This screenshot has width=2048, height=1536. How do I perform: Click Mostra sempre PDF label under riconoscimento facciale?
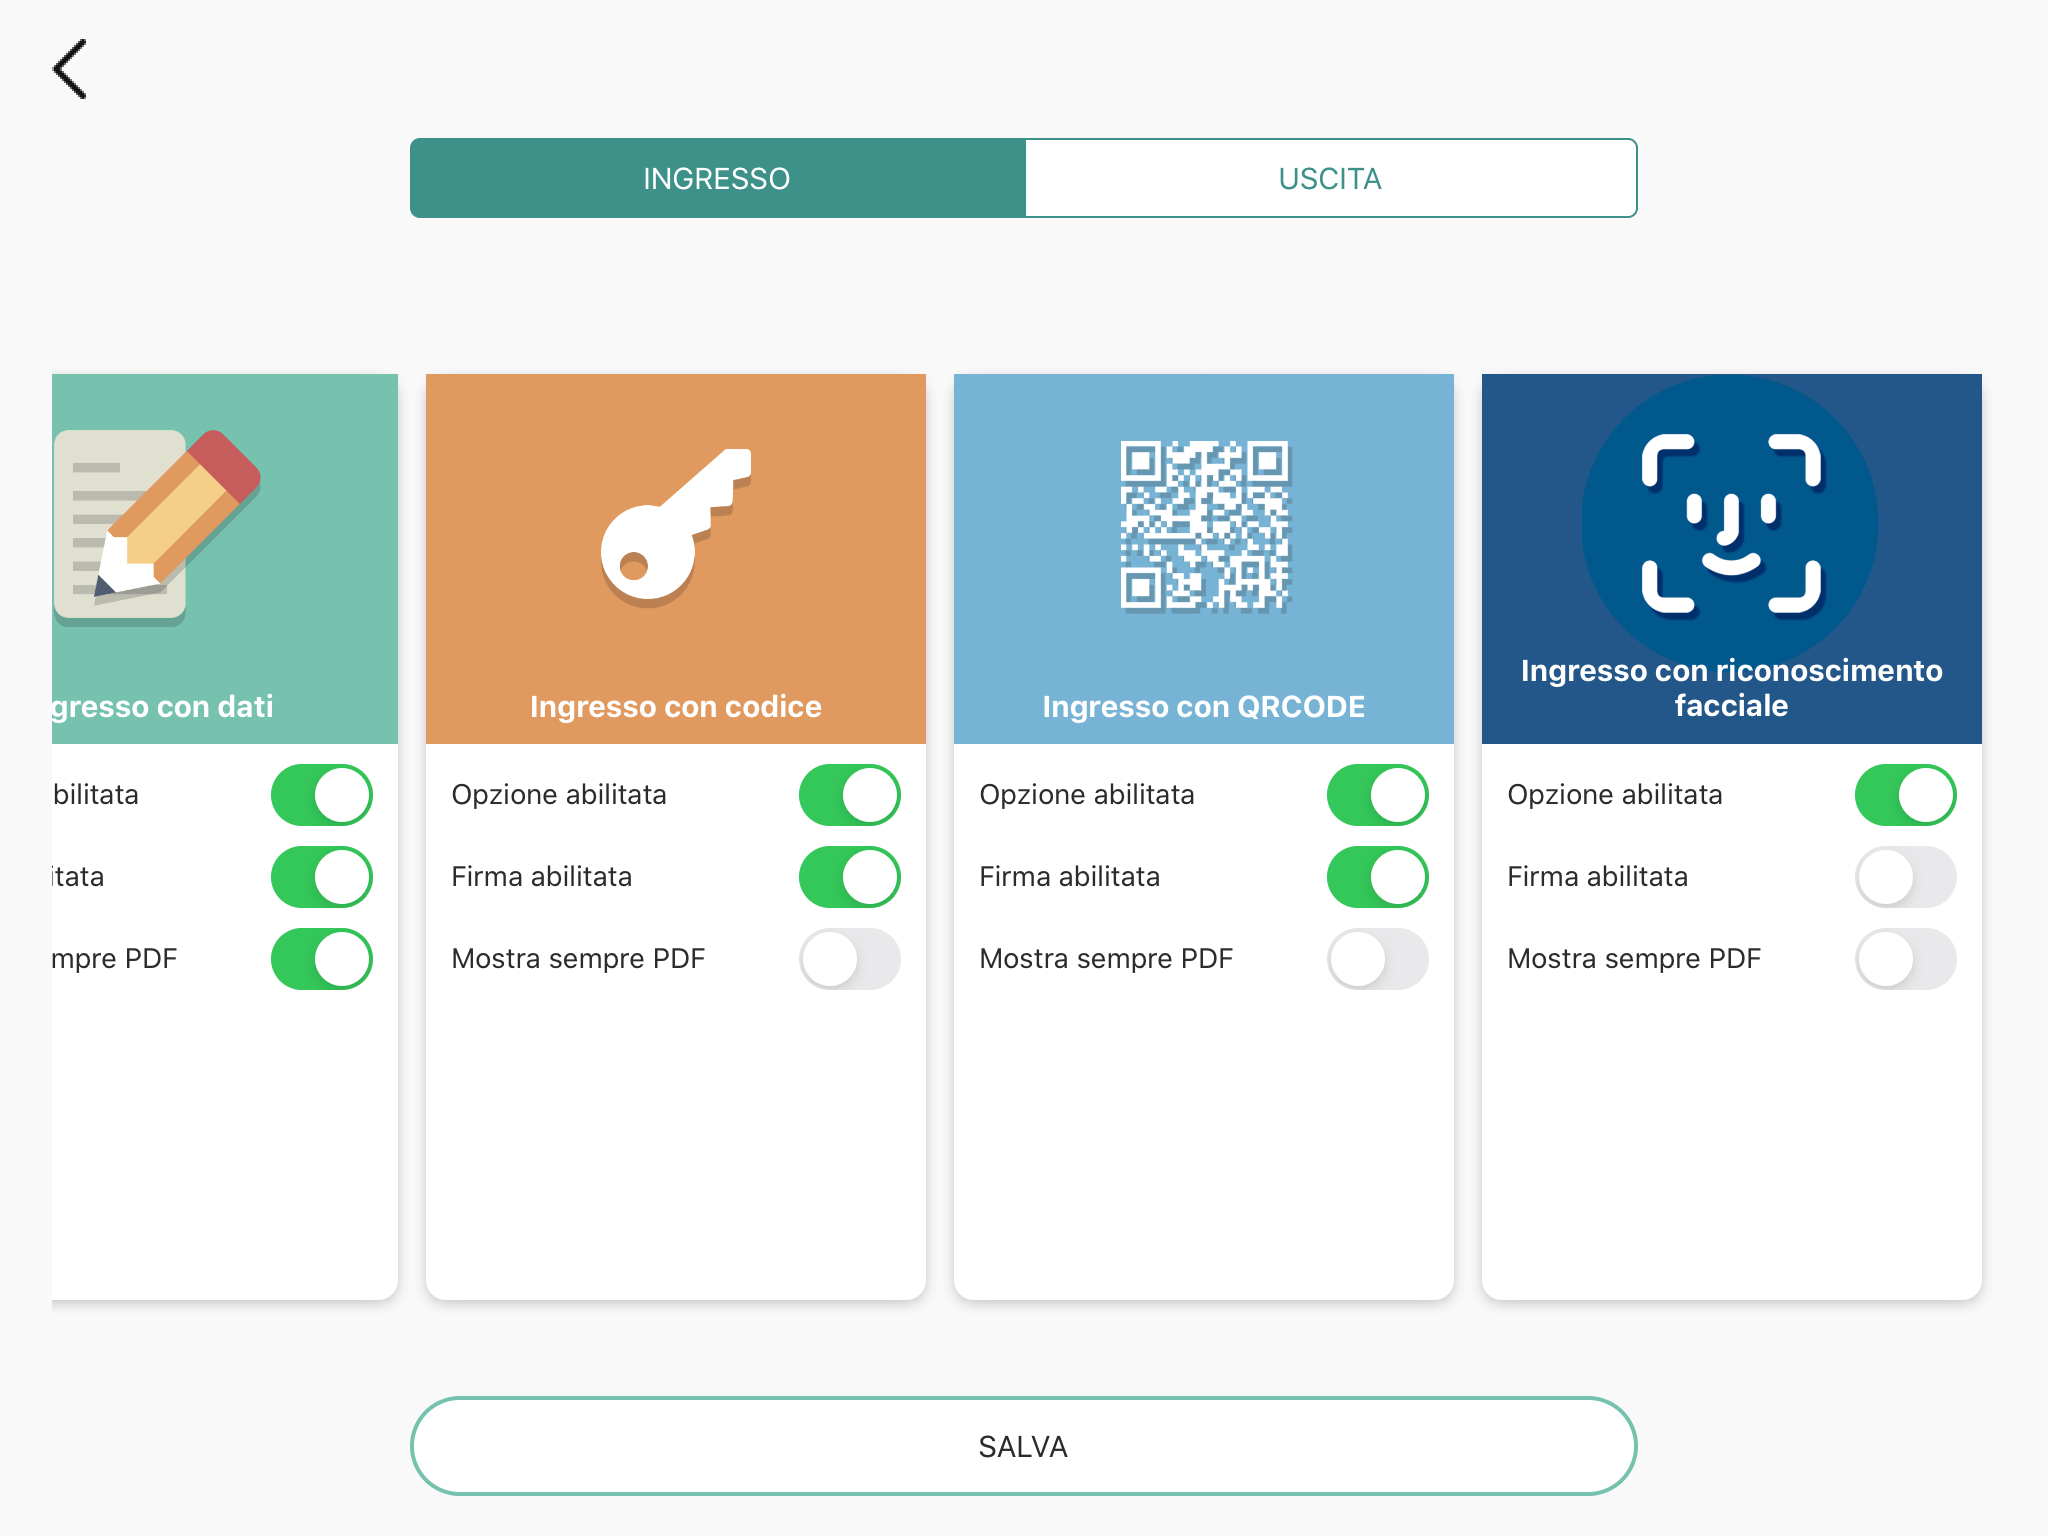[x=1634, y=959]
